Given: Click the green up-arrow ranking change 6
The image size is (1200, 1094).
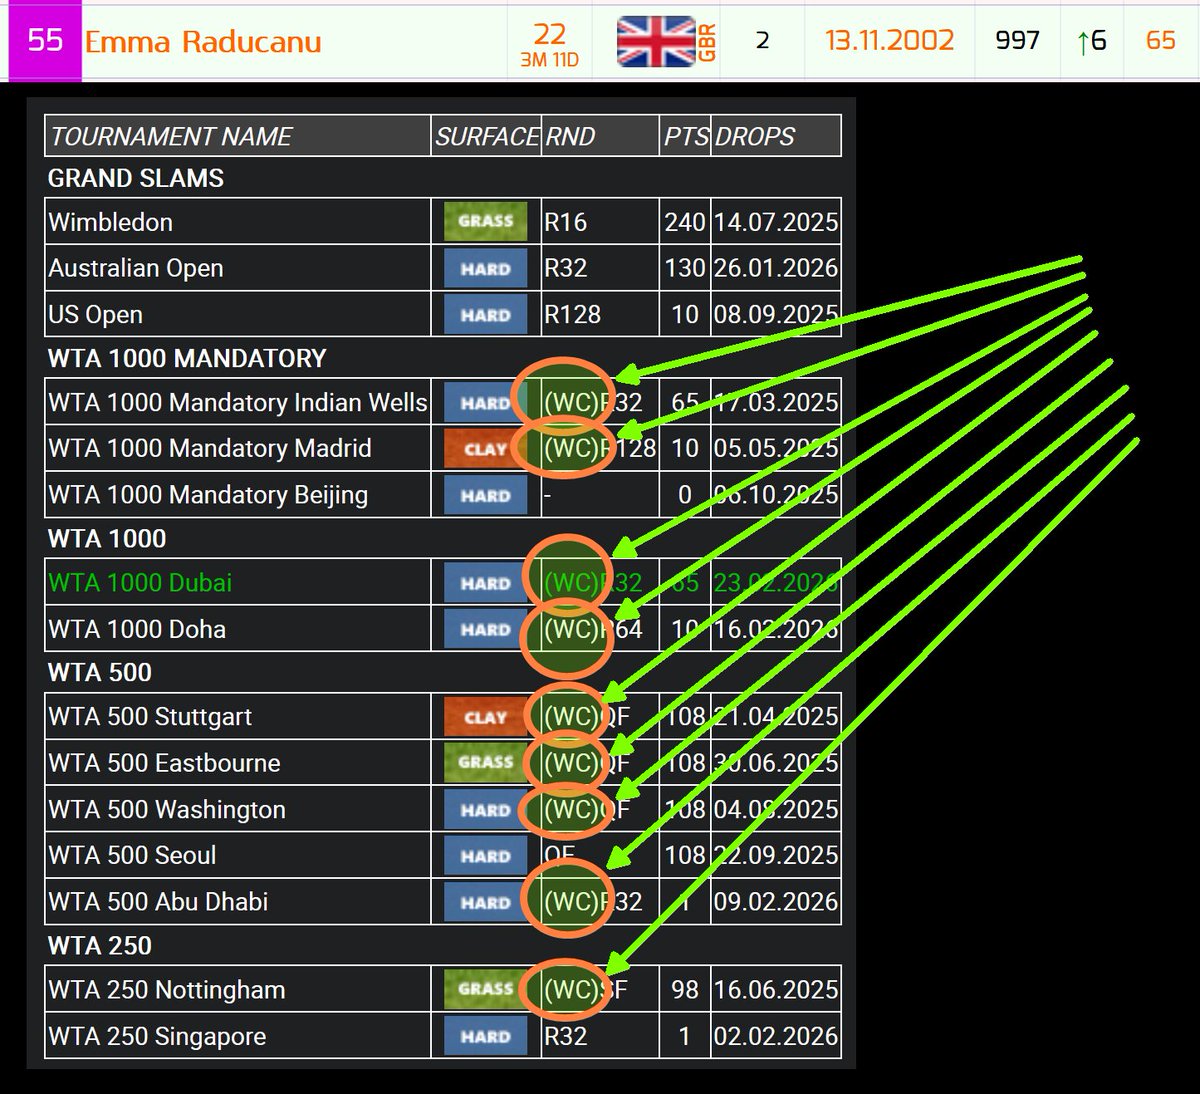Looking at the screenshot, I should point(1092,41).
